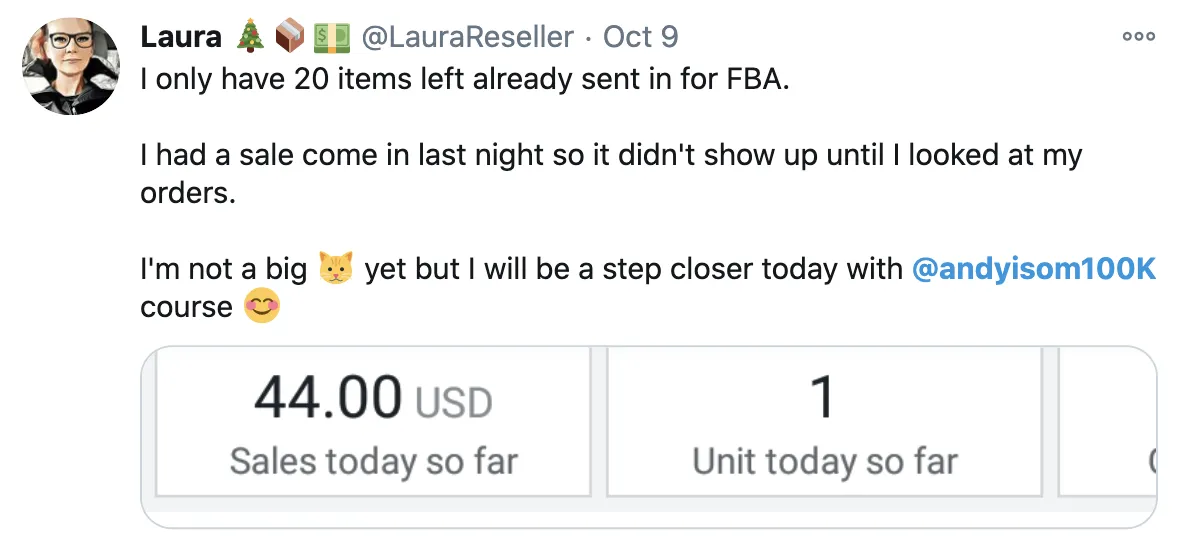Select the 44.00 sales amount figure
The height and width of the screenshot is (540, 1180).
(327, 398)
